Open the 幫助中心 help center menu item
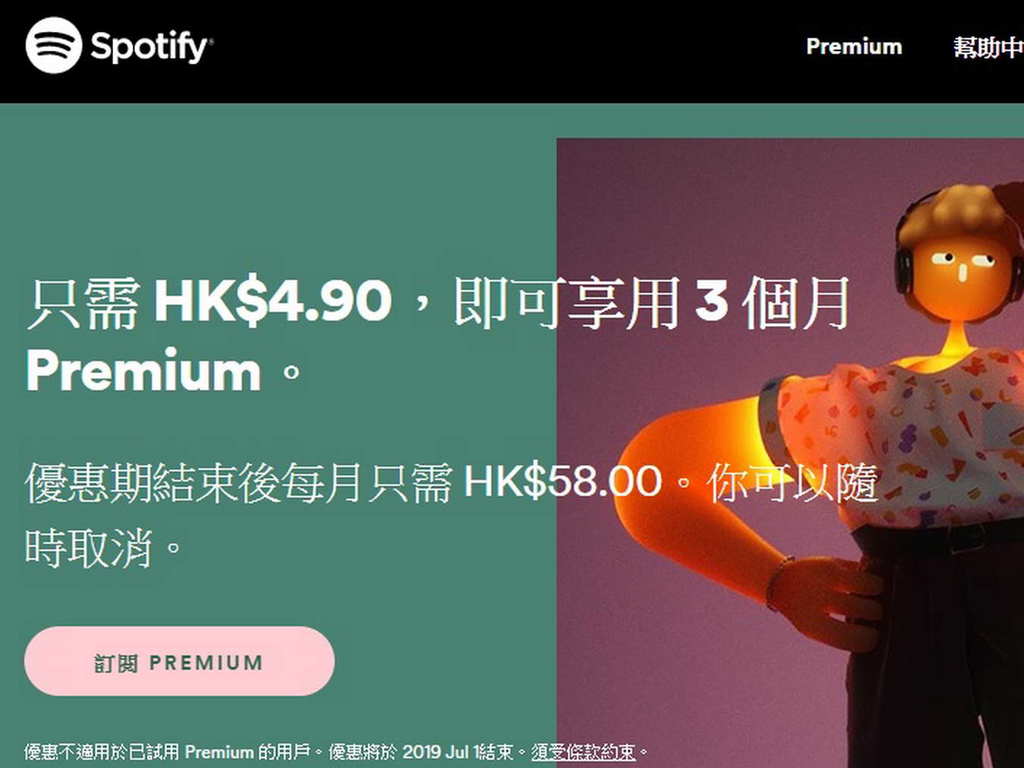 pos(988,46)
